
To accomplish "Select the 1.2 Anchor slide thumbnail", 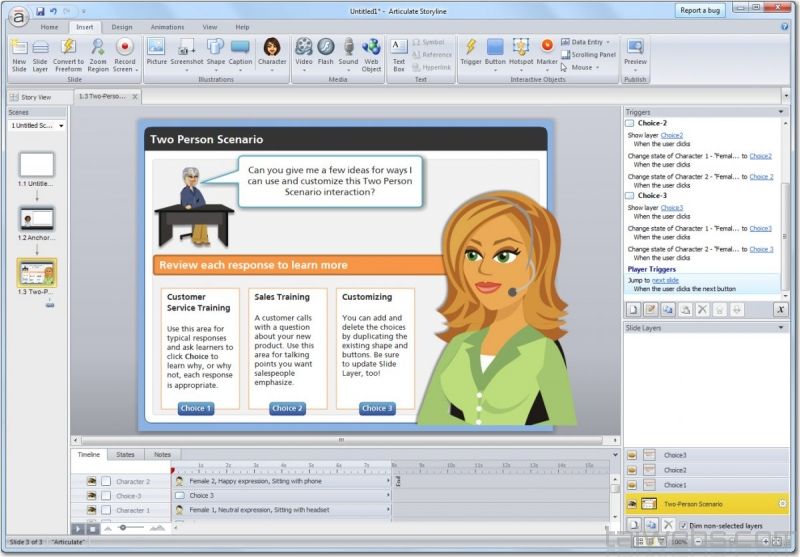I will [37, 219].
